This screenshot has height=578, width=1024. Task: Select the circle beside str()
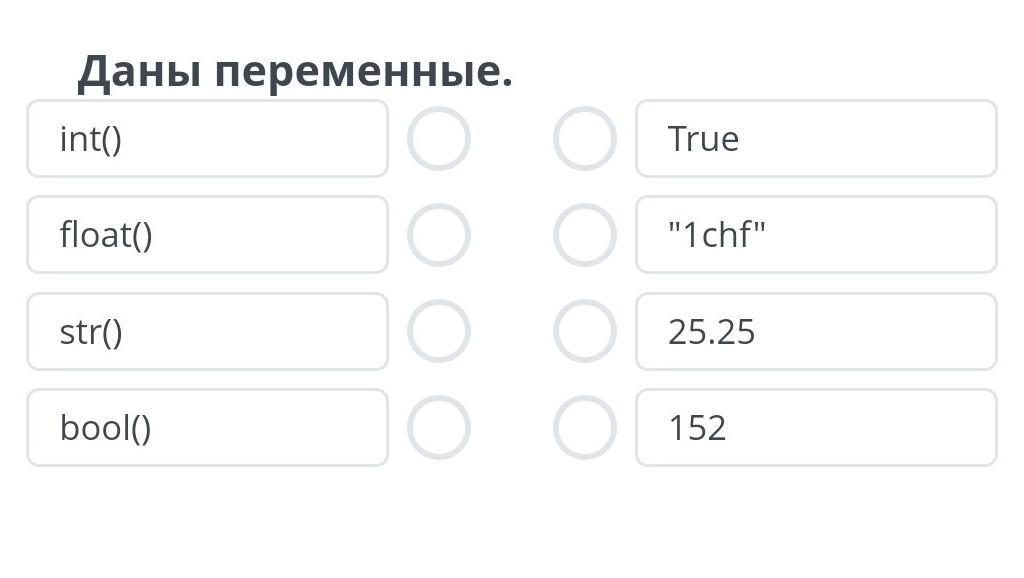438,331
